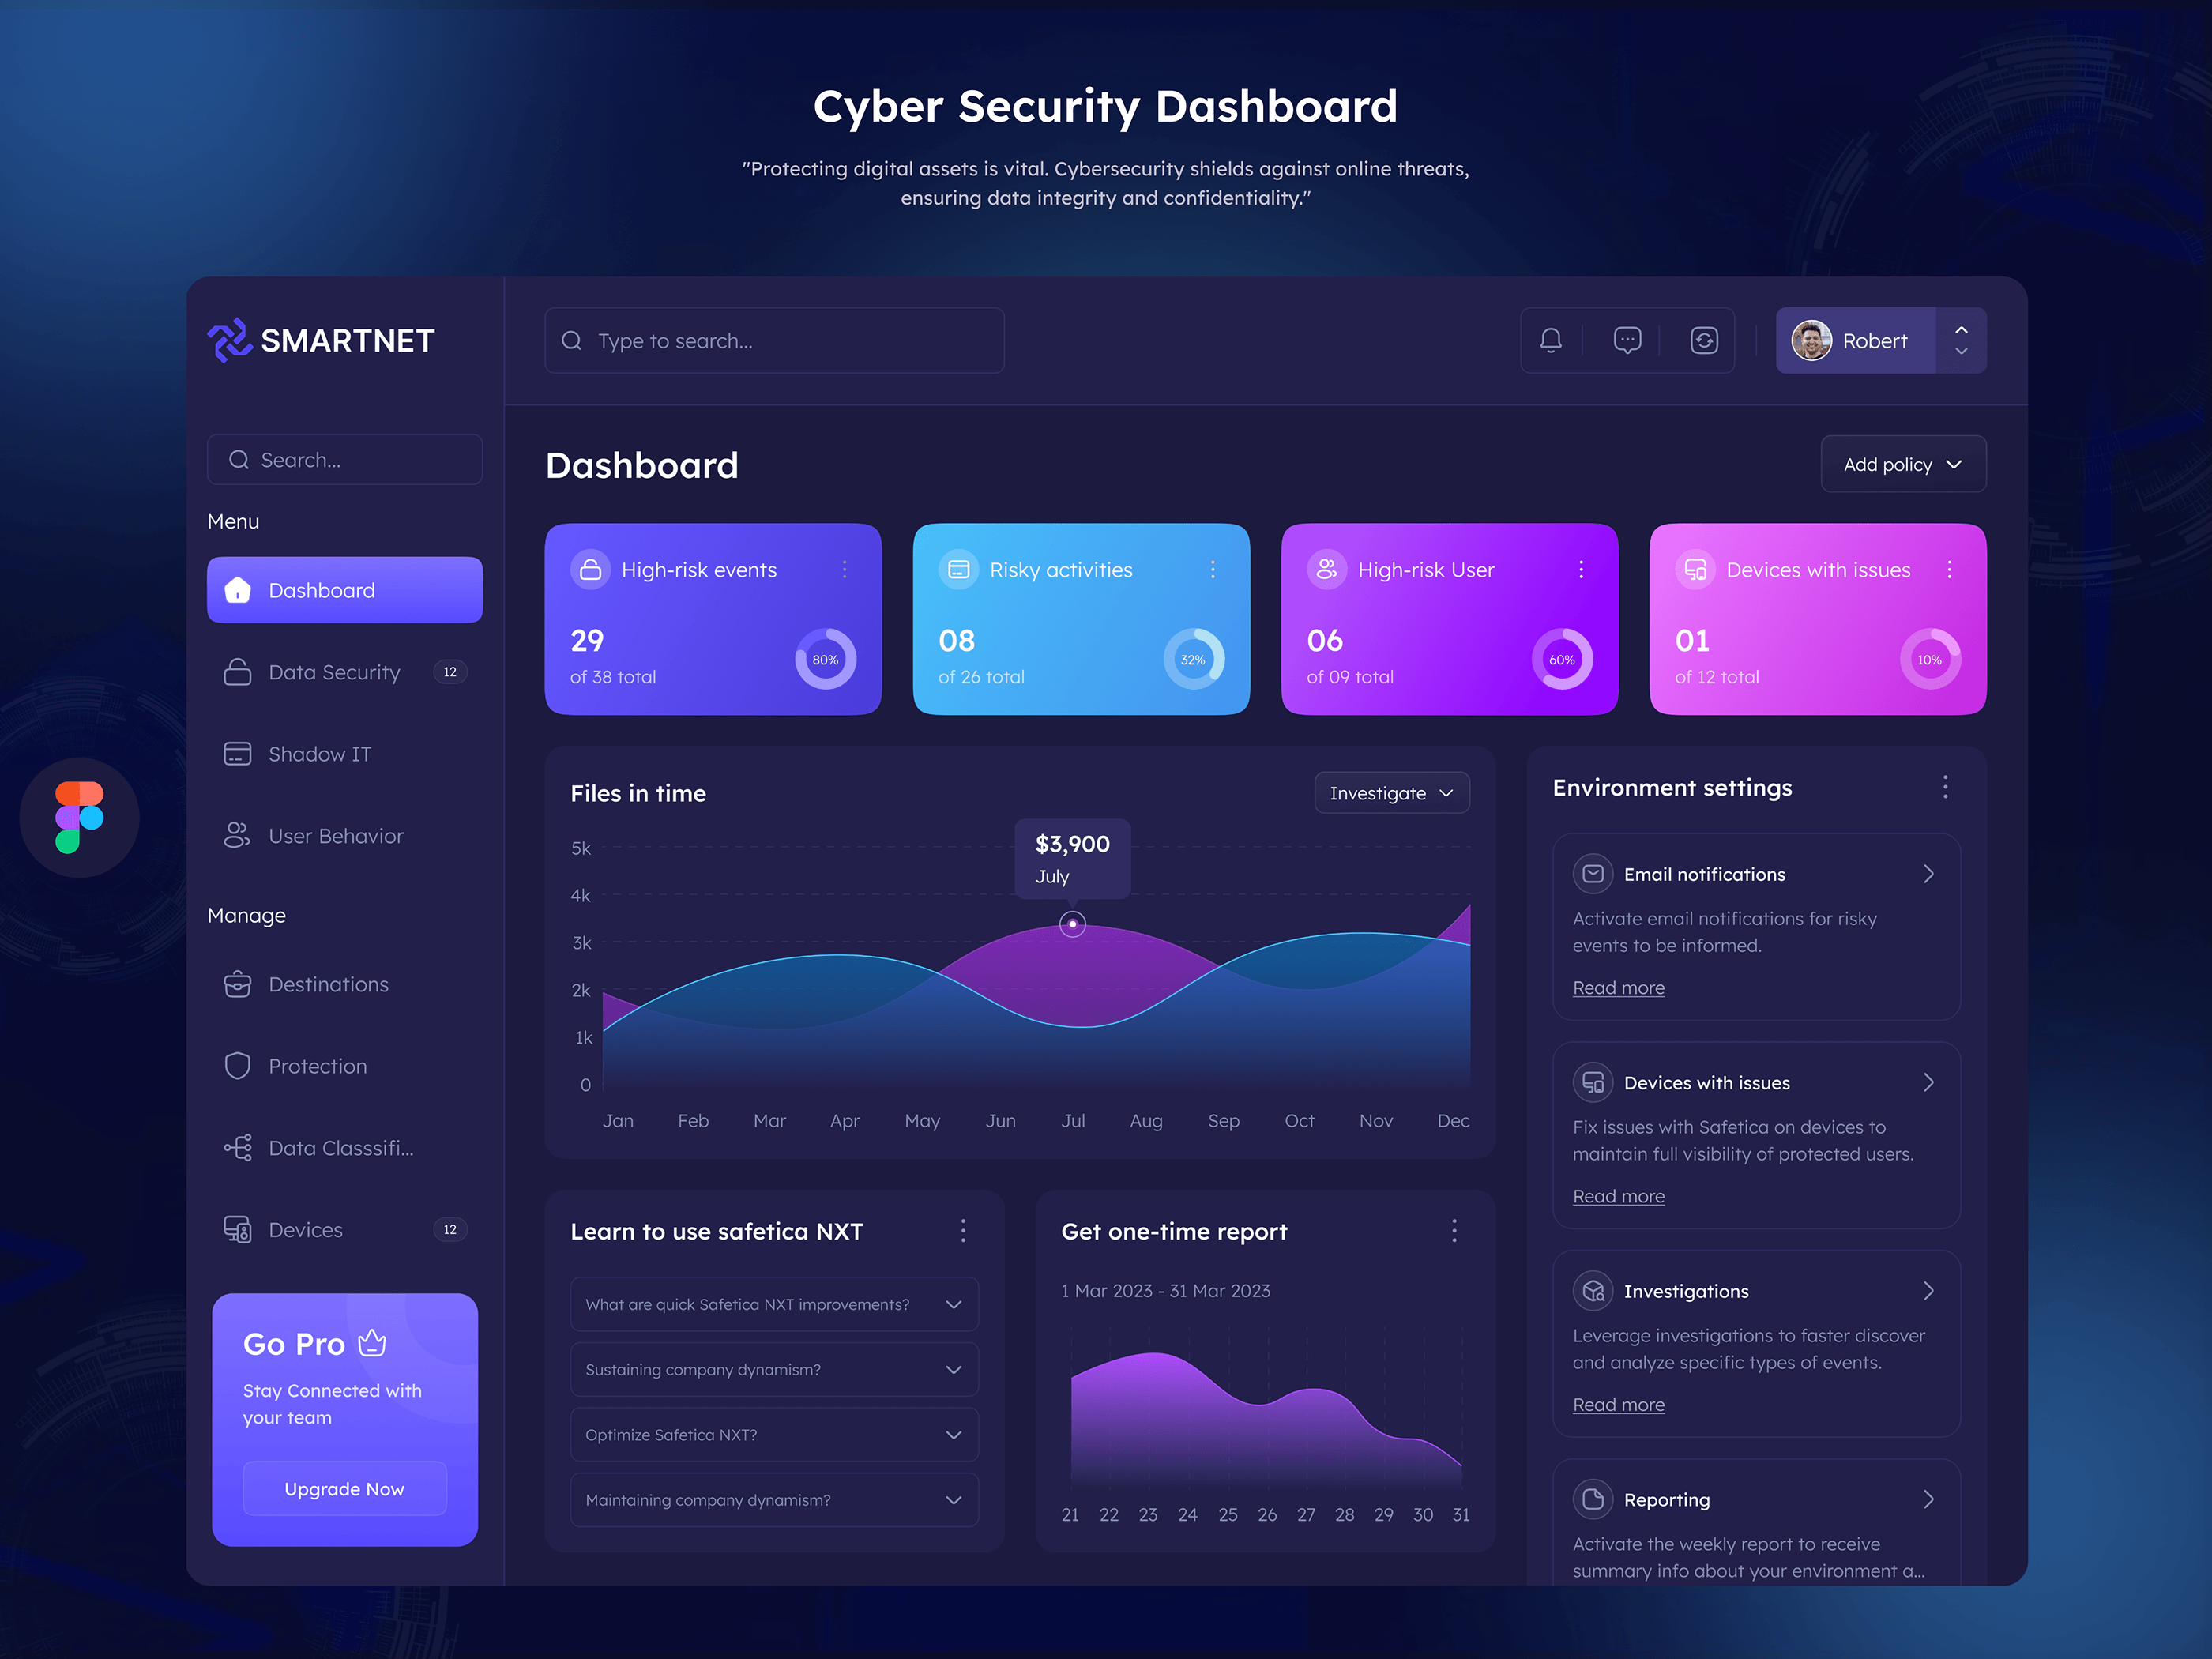Open Devices with issues card options menu
This screenshot has height=1659, width=2212.
point(1949,569)
